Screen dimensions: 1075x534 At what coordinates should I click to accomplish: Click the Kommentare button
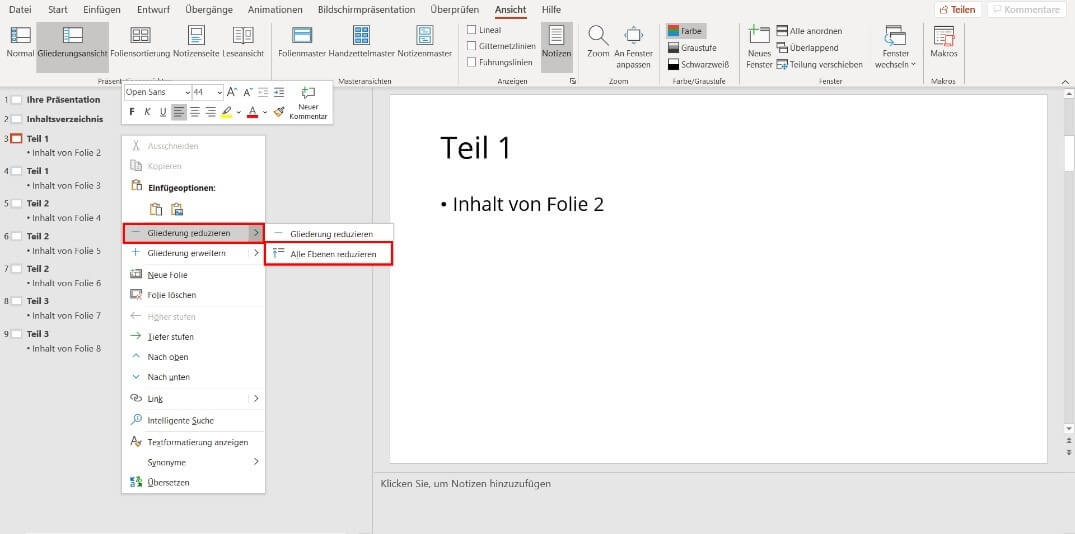coord(1025,9)
